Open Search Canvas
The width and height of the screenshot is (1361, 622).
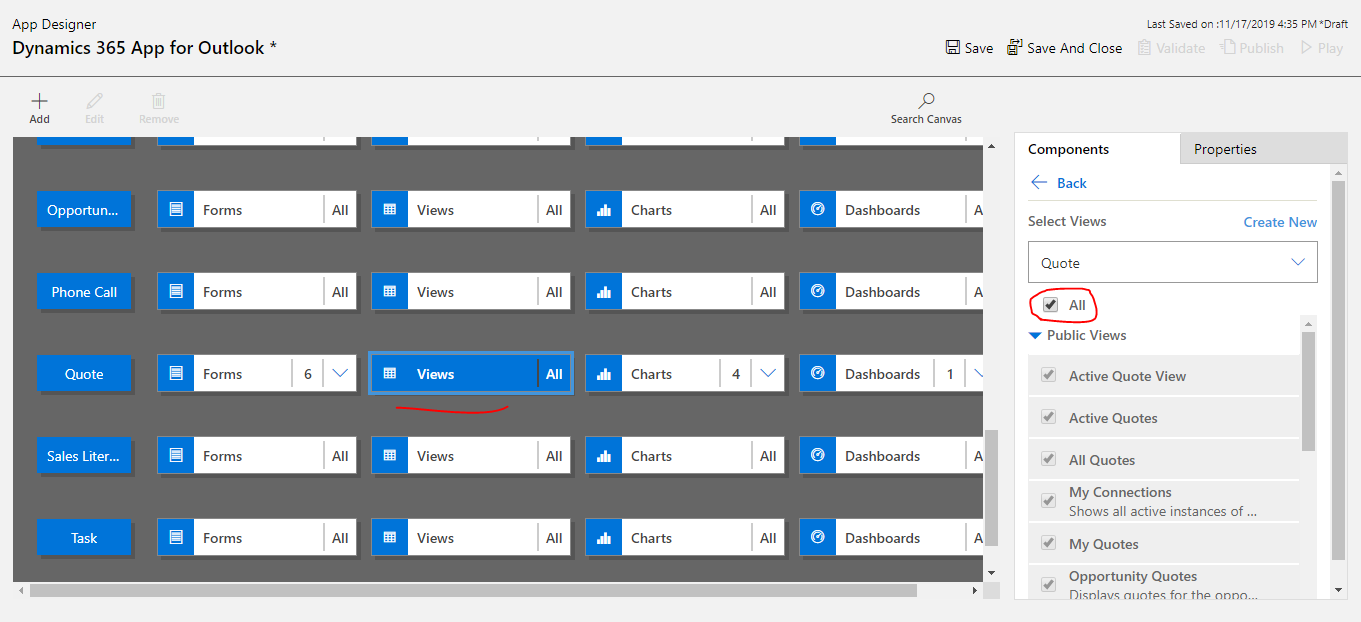(x=924, y=105)
